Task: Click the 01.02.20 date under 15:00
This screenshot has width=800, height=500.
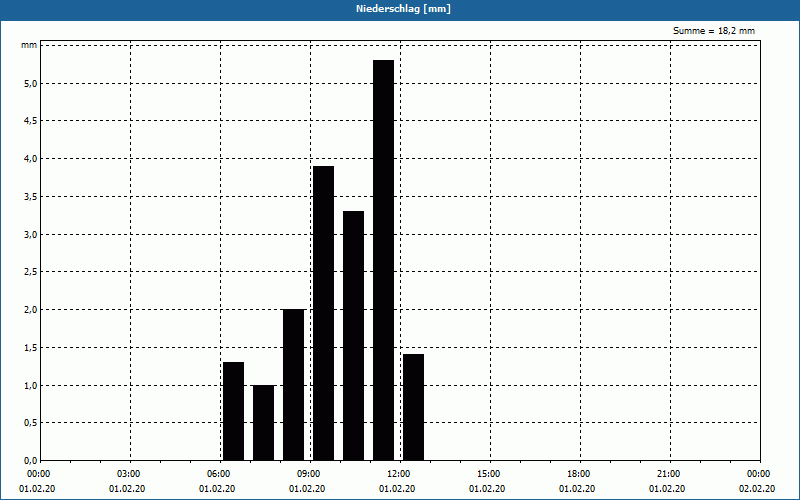Action: [x=487, y=489]
